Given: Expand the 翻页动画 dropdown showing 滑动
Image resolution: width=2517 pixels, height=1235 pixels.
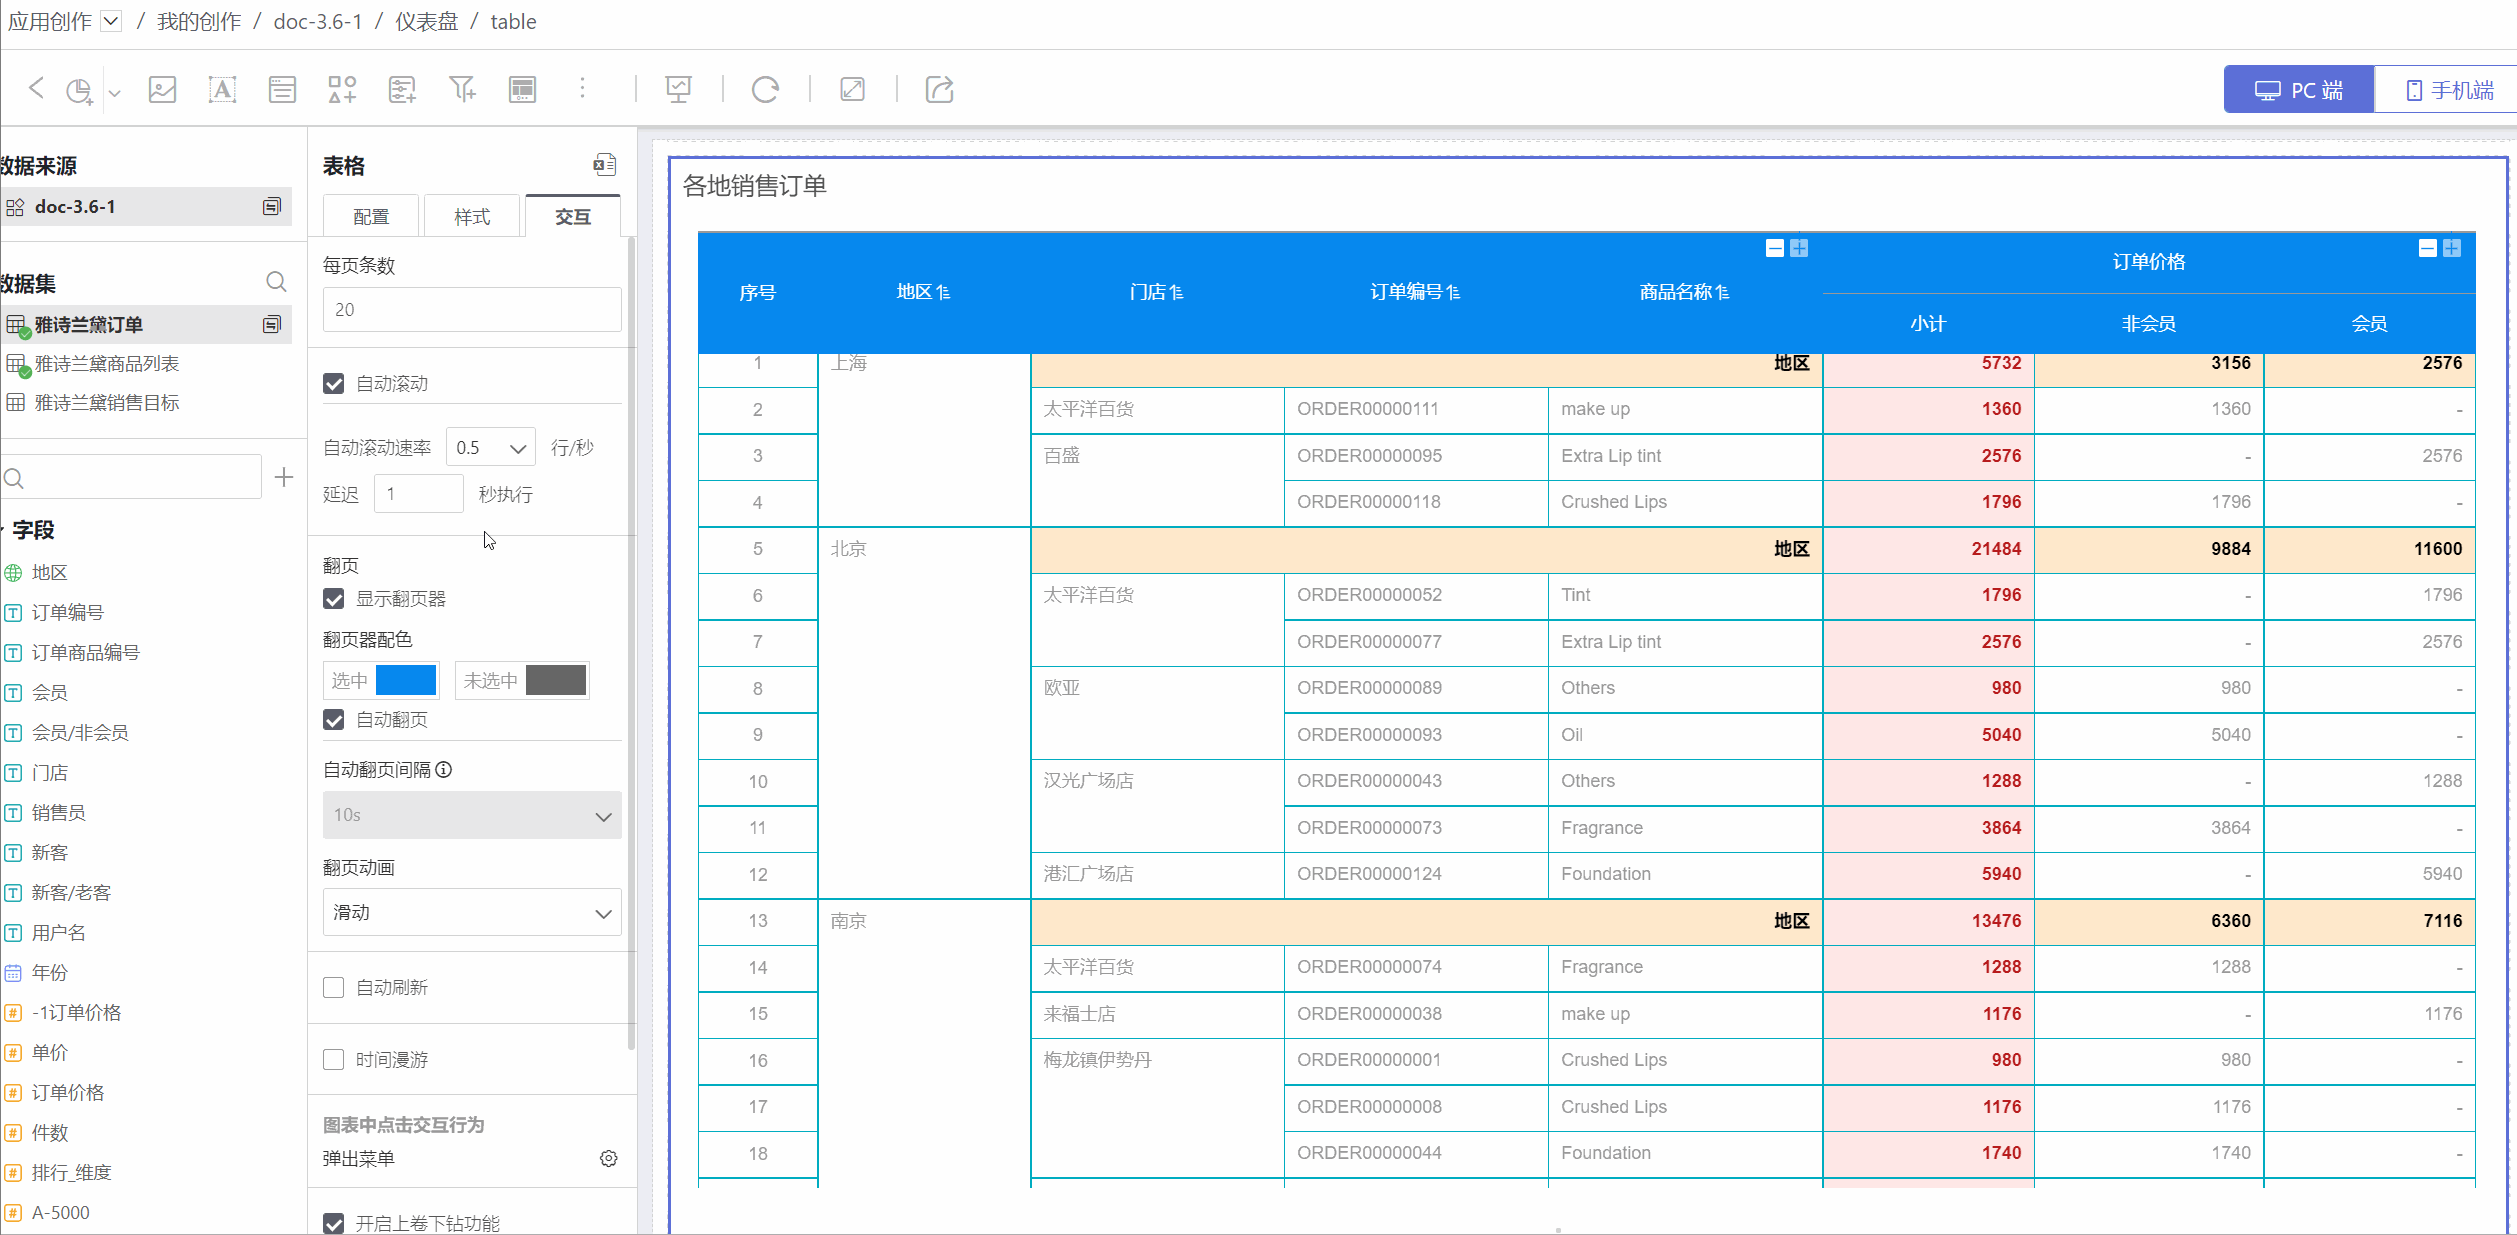Looking at the screenshot, I should coord(472,913).
